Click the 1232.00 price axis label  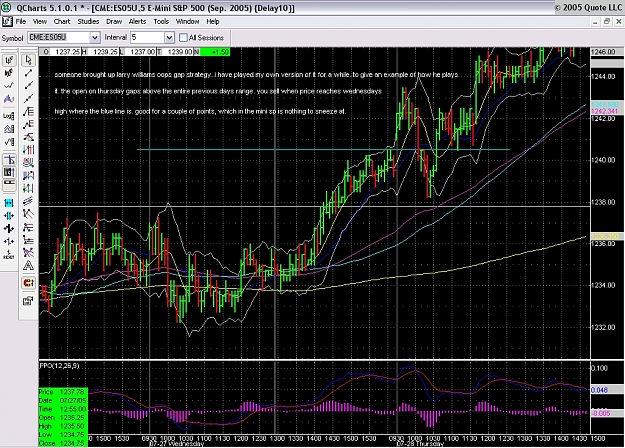(x=603, y=328)
